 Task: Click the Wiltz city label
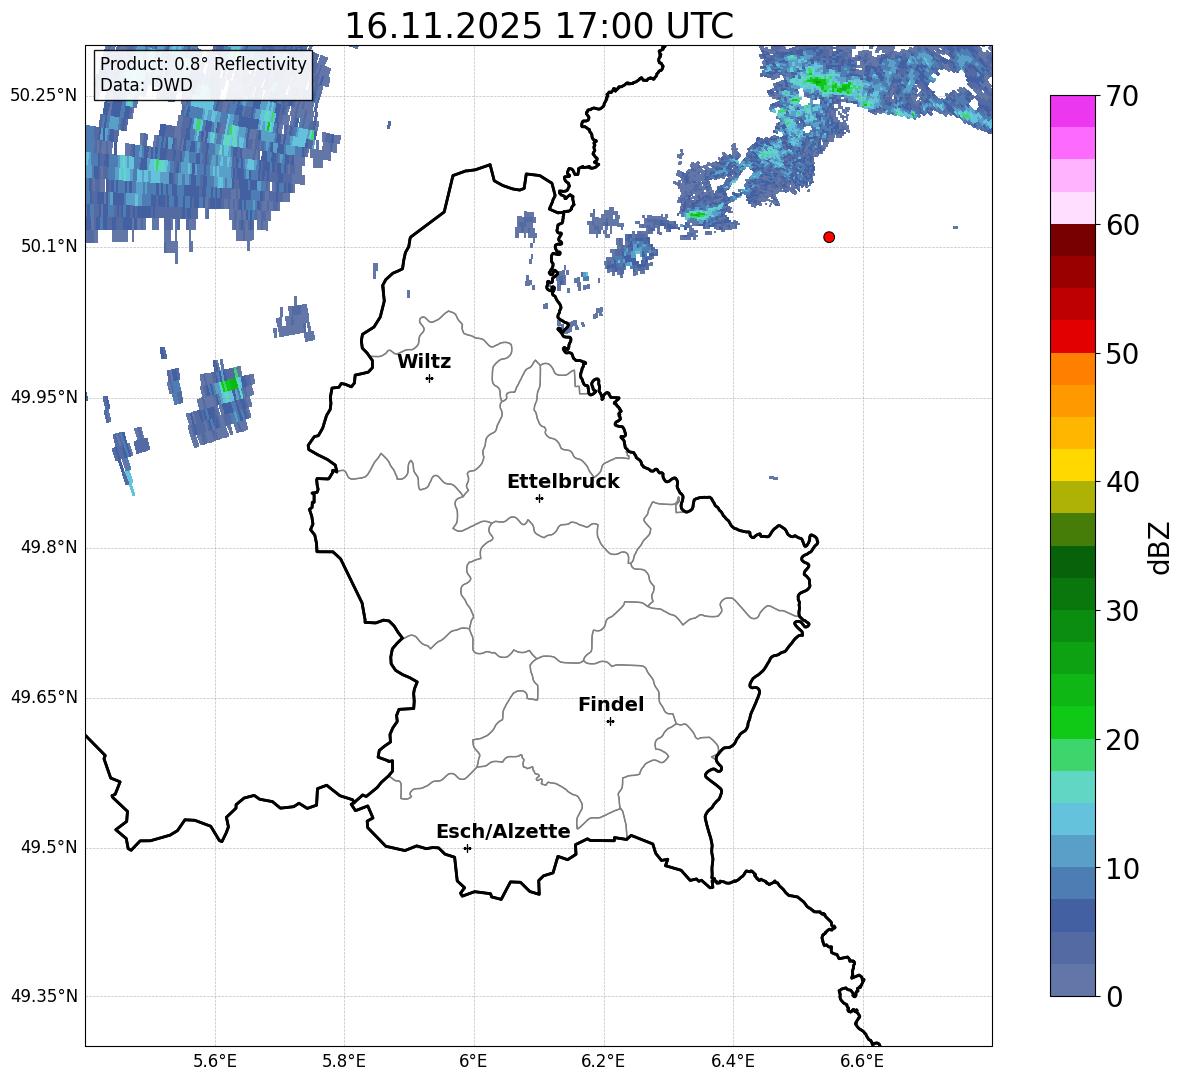coord(424,362)
